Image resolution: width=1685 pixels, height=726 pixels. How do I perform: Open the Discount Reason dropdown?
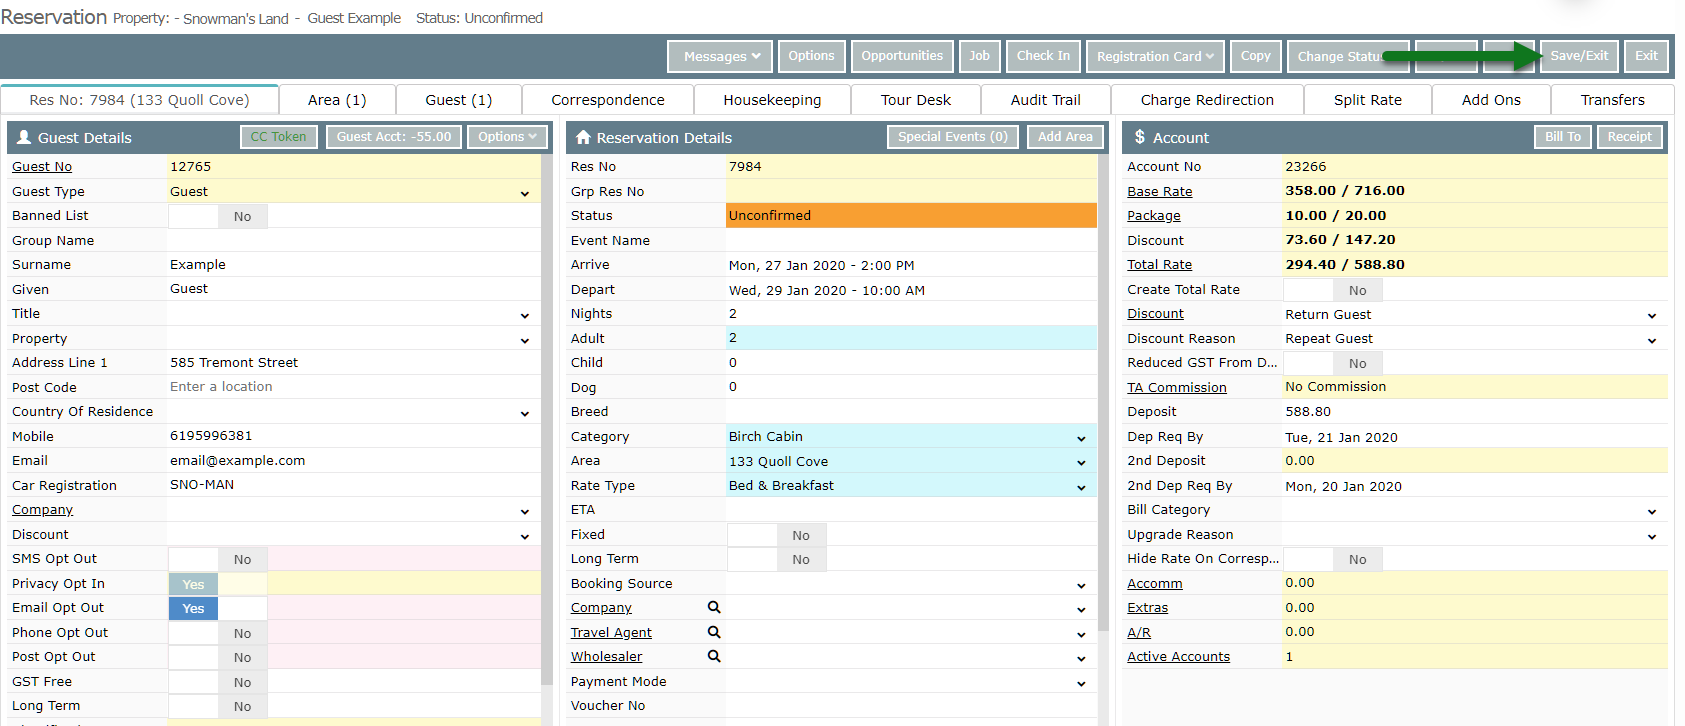pyautogui.click(x=1474, y=339)
